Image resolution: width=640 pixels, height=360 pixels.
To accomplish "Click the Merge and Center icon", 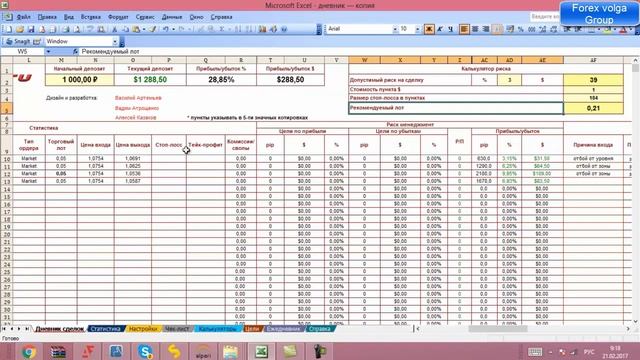I will [497, 29].
